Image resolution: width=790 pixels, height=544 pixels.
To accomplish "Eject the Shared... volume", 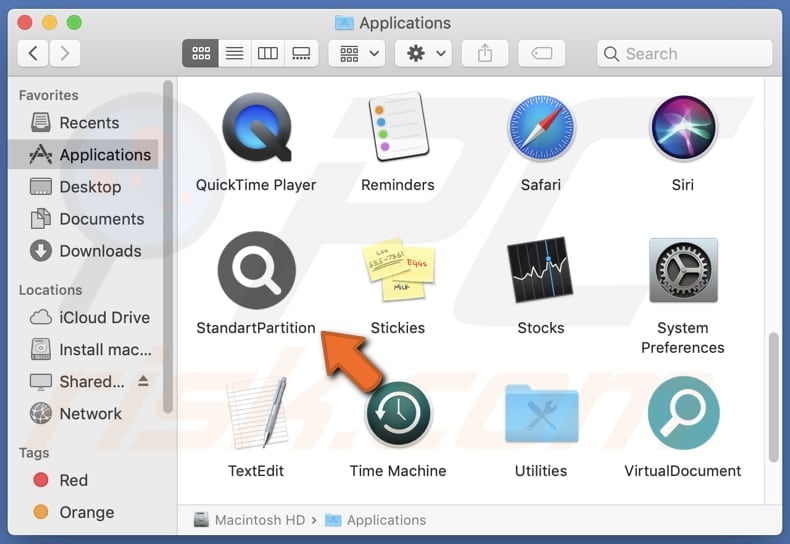I will 143,381.
